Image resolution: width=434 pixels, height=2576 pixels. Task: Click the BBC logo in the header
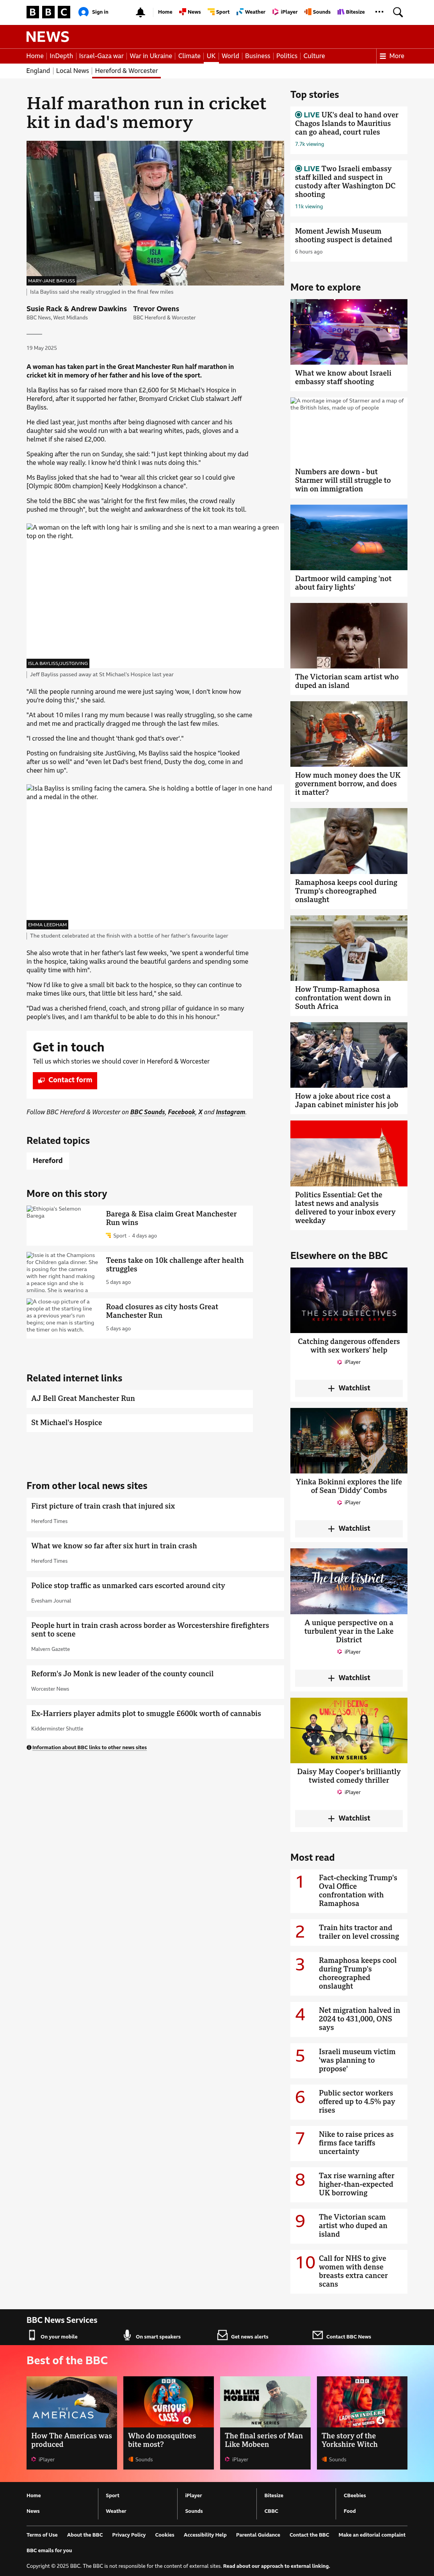pyautogui.click(x=48, y=12)
